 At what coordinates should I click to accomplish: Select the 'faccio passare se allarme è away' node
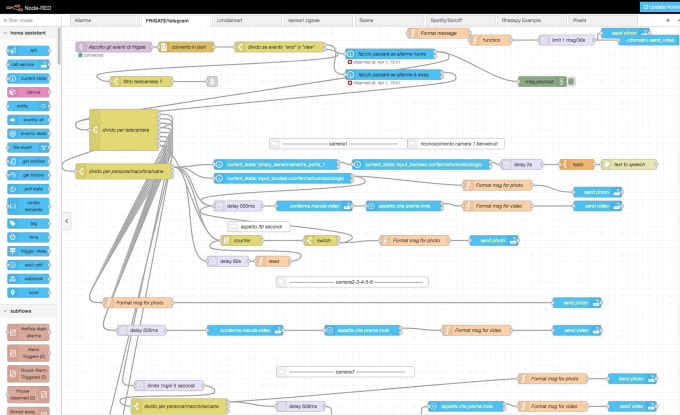394,75
